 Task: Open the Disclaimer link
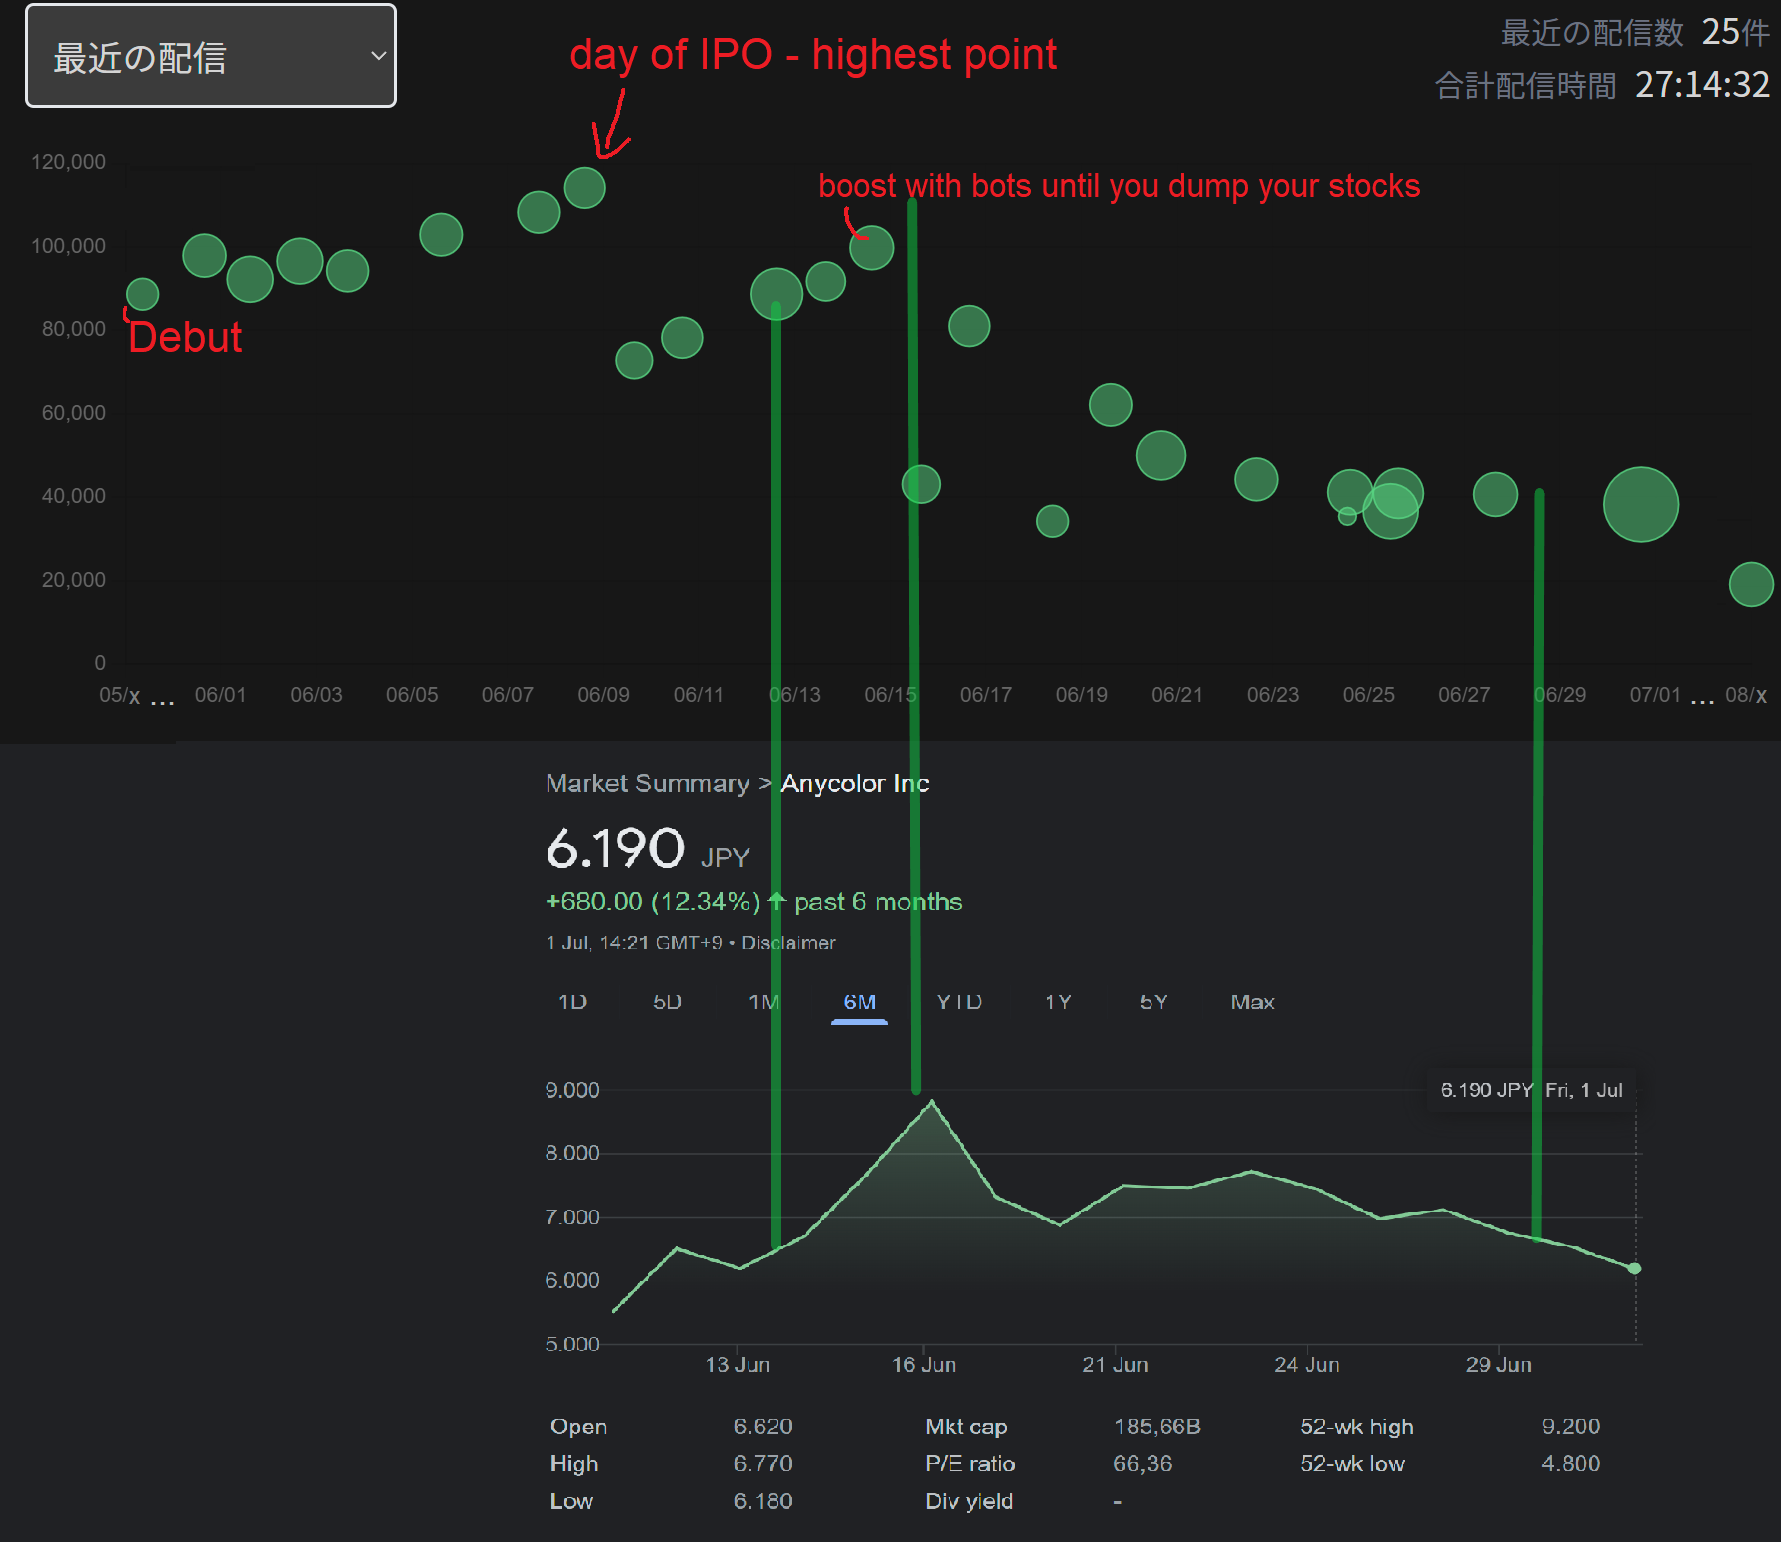(x=788, y=943)
